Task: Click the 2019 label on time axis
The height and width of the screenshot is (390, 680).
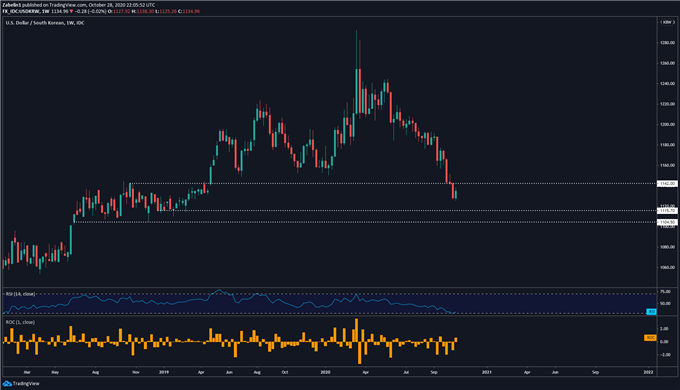Action: 163,372
